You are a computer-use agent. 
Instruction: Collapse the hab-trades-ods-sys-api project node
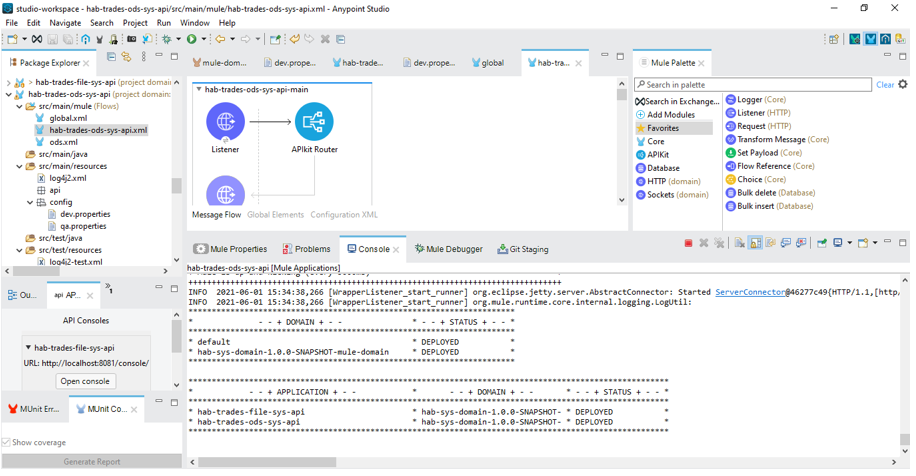click(x=9, y=94)
